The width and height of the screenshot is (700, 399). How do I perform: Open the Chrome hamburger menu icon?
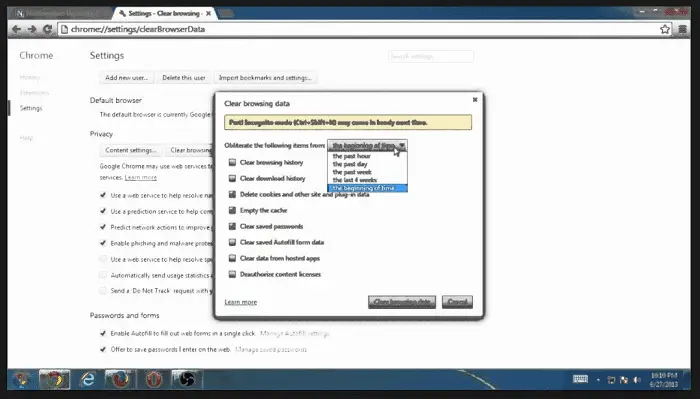683,29
